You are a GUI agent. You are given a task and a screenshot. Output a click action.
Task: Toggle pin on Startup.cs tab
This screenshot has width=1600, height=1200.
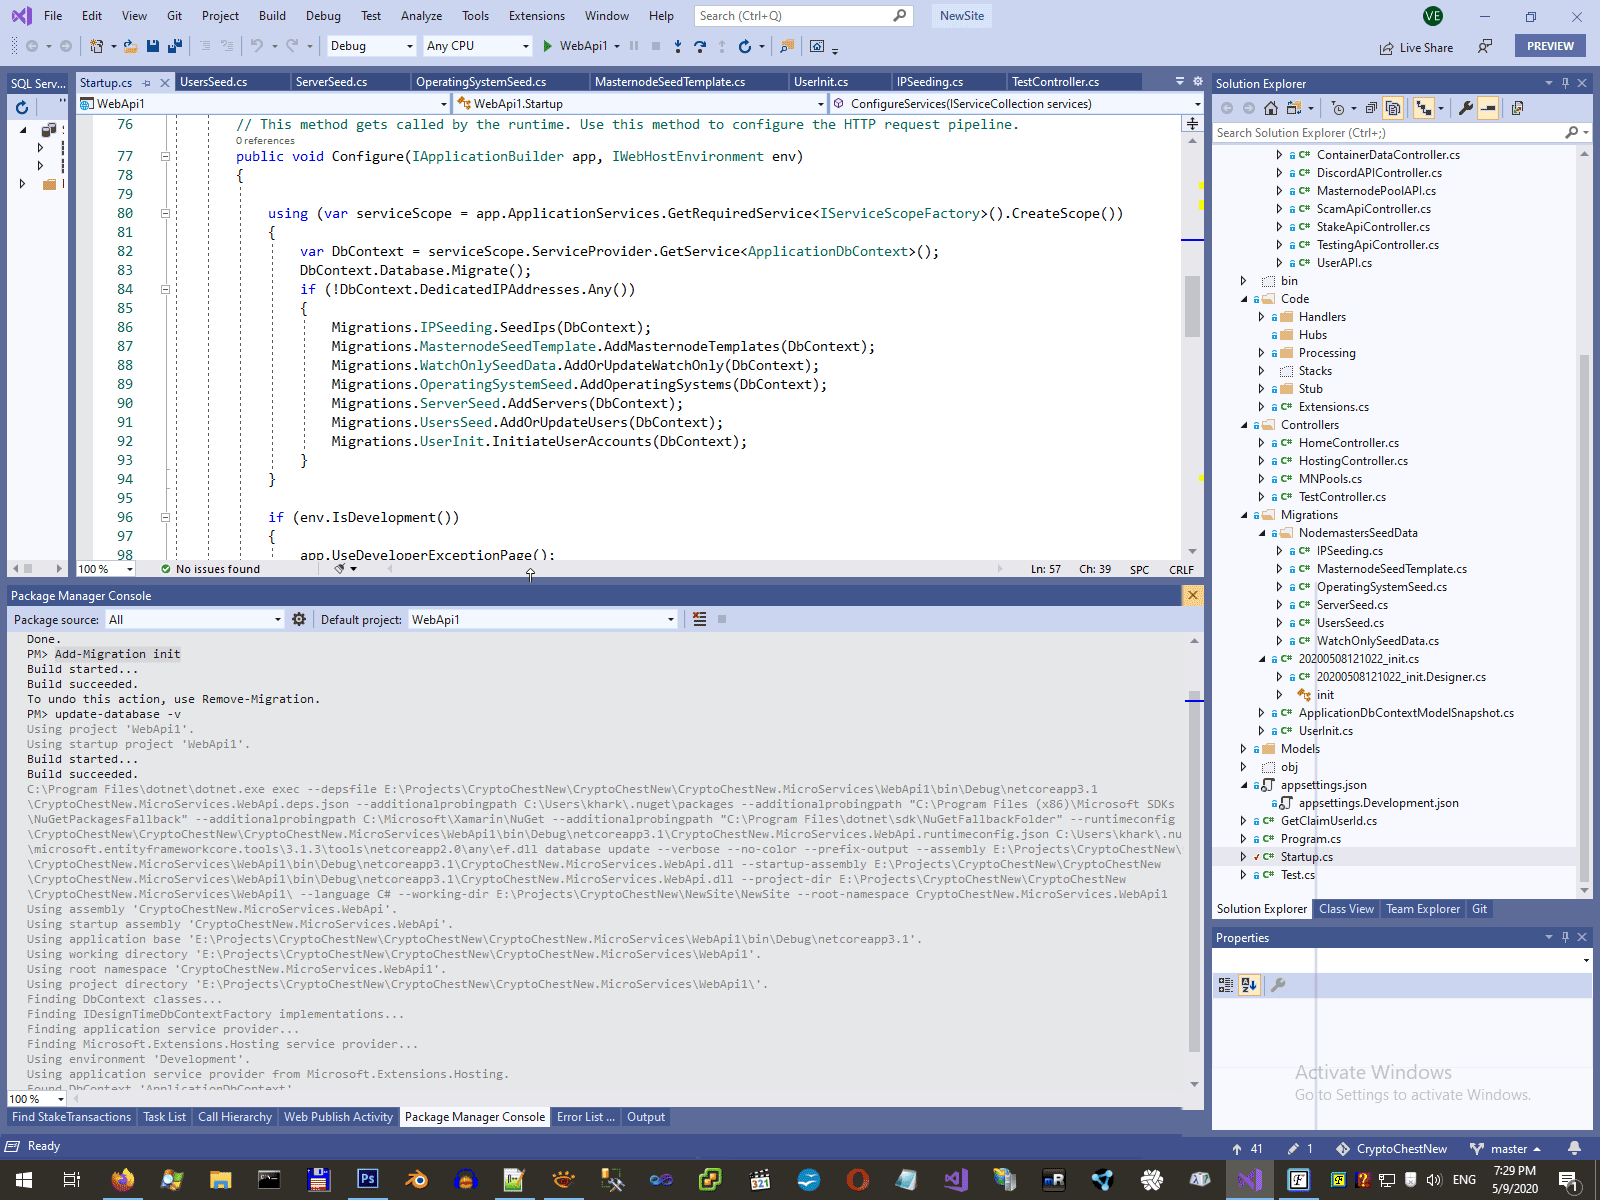147,83
